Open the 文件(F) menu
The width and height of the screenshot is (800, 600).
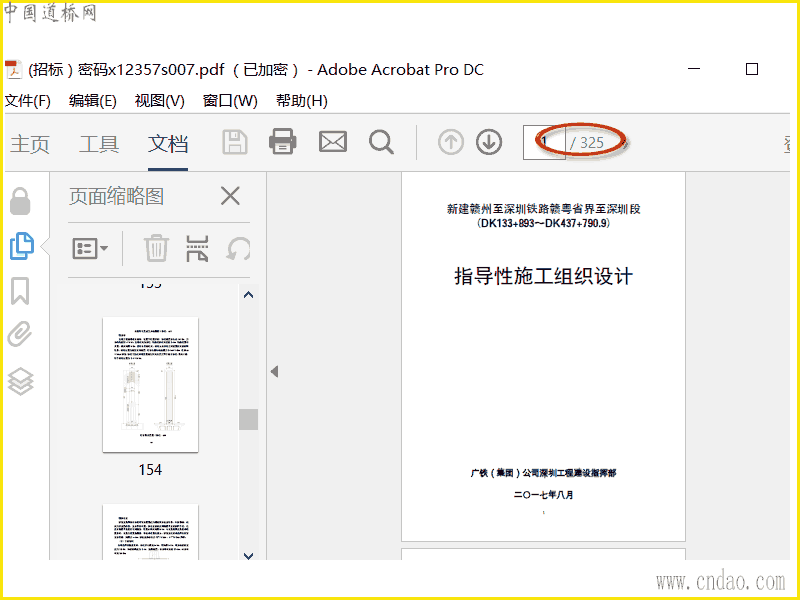(28, 101)
